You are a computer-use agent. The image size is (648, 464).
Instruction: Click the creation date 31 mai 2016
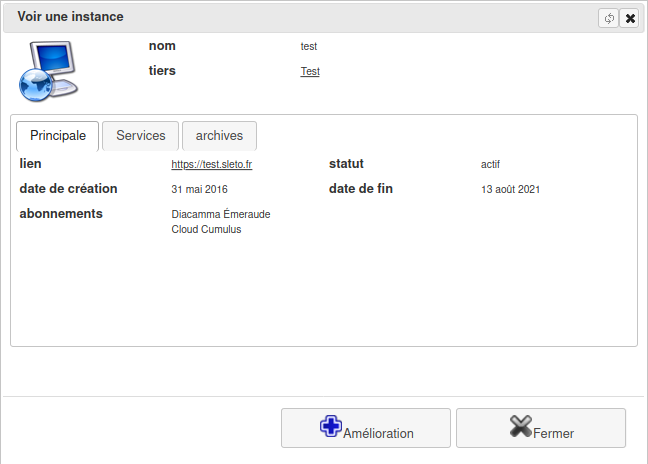[200, 189]
